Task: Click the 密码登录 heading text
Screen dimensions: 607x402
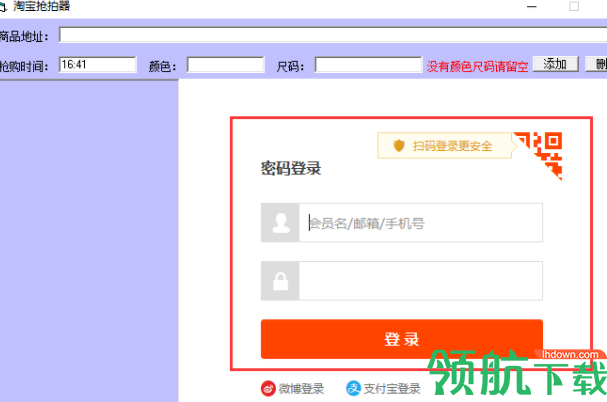Action: click(x=291, y=168)
